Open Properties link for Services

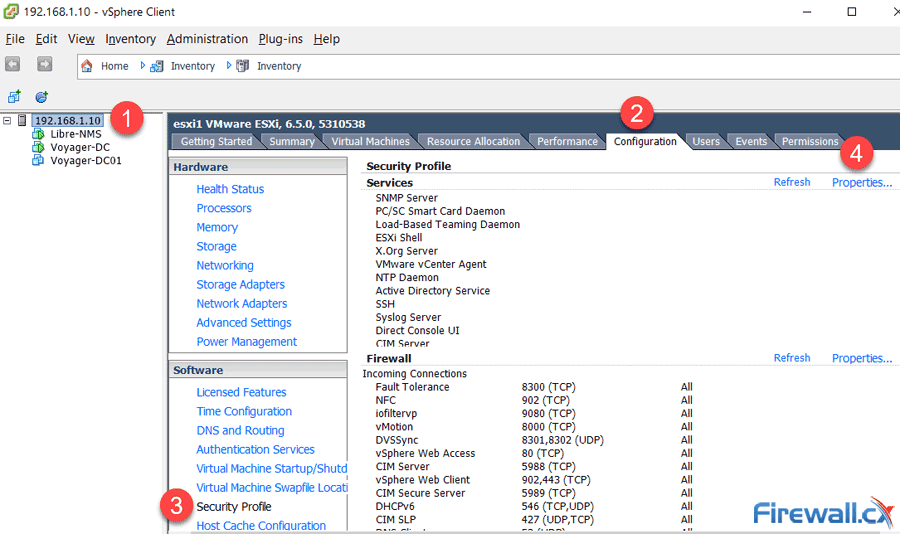[x=862, y=183]
